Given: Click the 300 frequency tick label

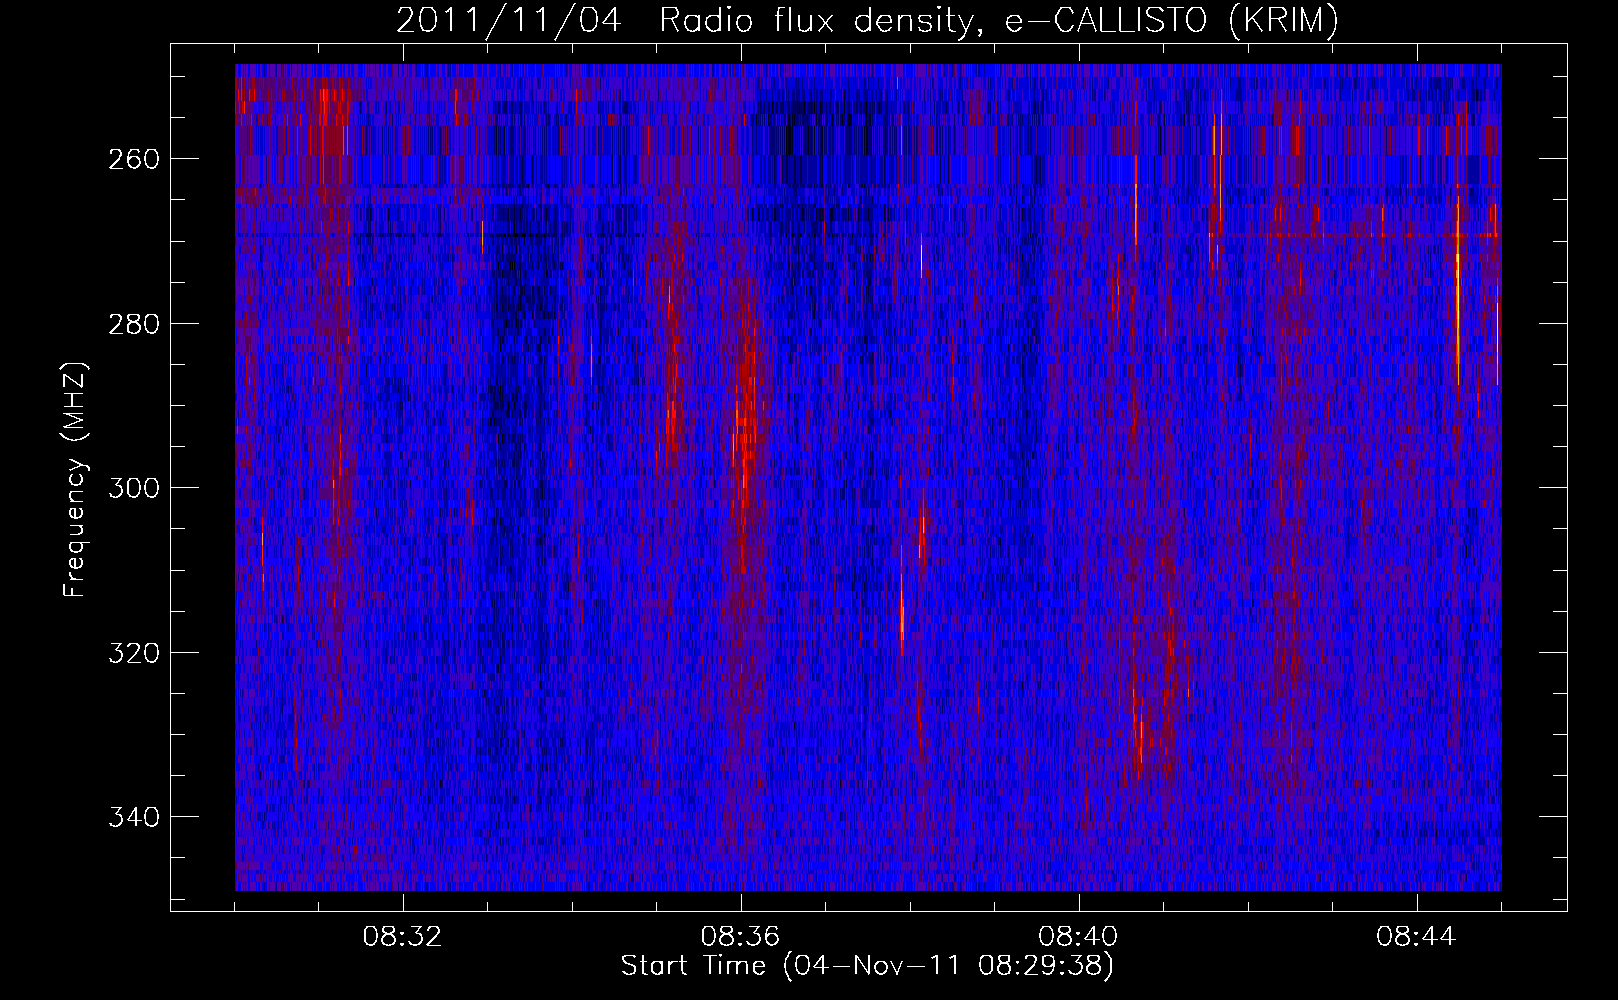Looking at the screenshot, I should [x=133, y=488].
